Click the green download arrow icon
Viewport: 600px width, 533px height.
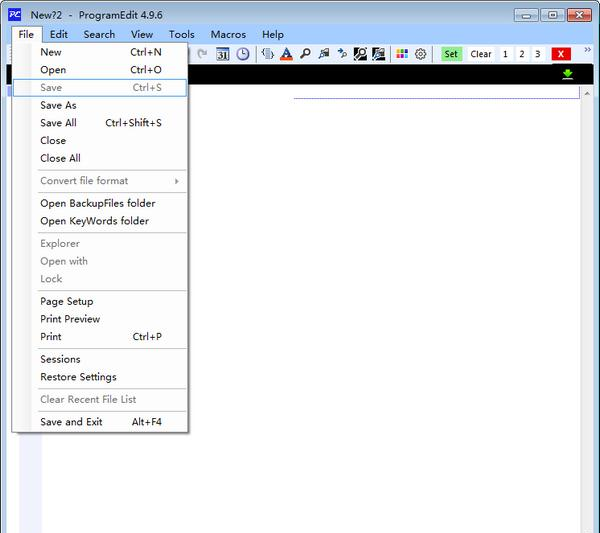pos(567,74)
